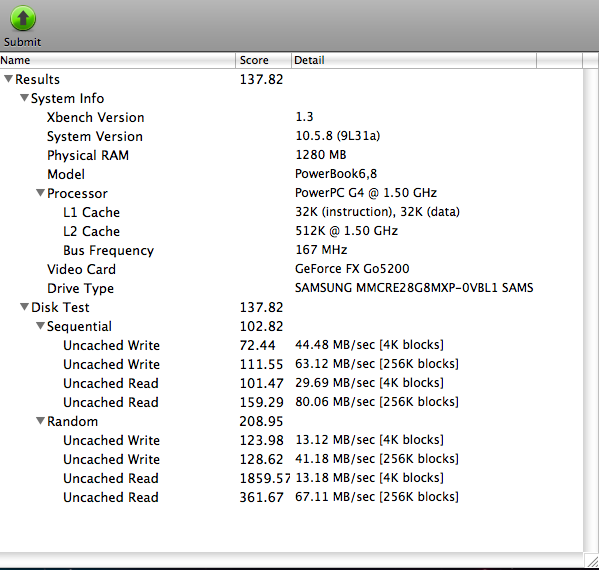
Task: Click the window resize grip corner
Action: (x=592, y=561)
